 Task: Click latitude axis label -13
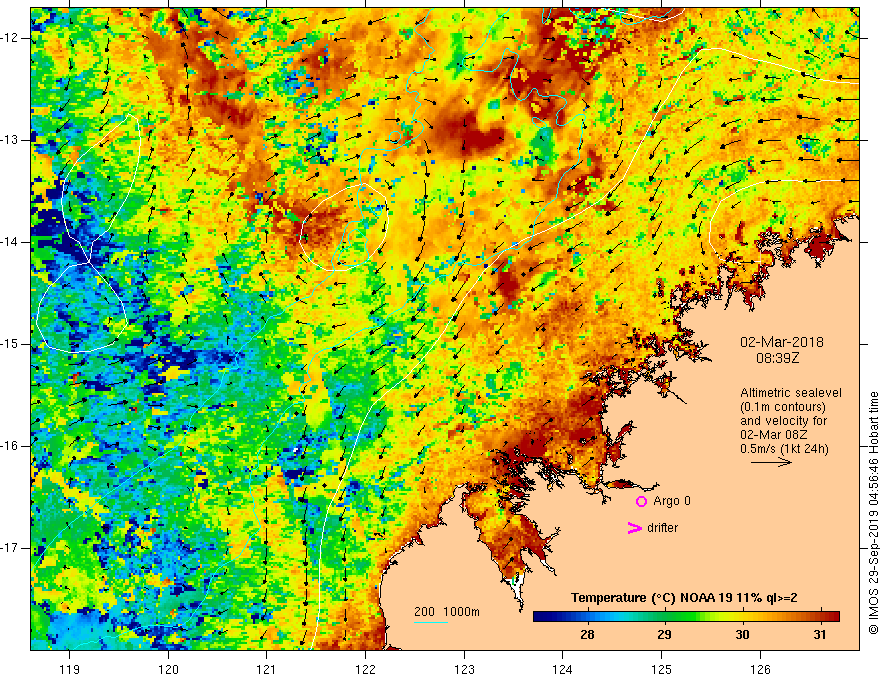pyautogui.click(x=10, y=140)
